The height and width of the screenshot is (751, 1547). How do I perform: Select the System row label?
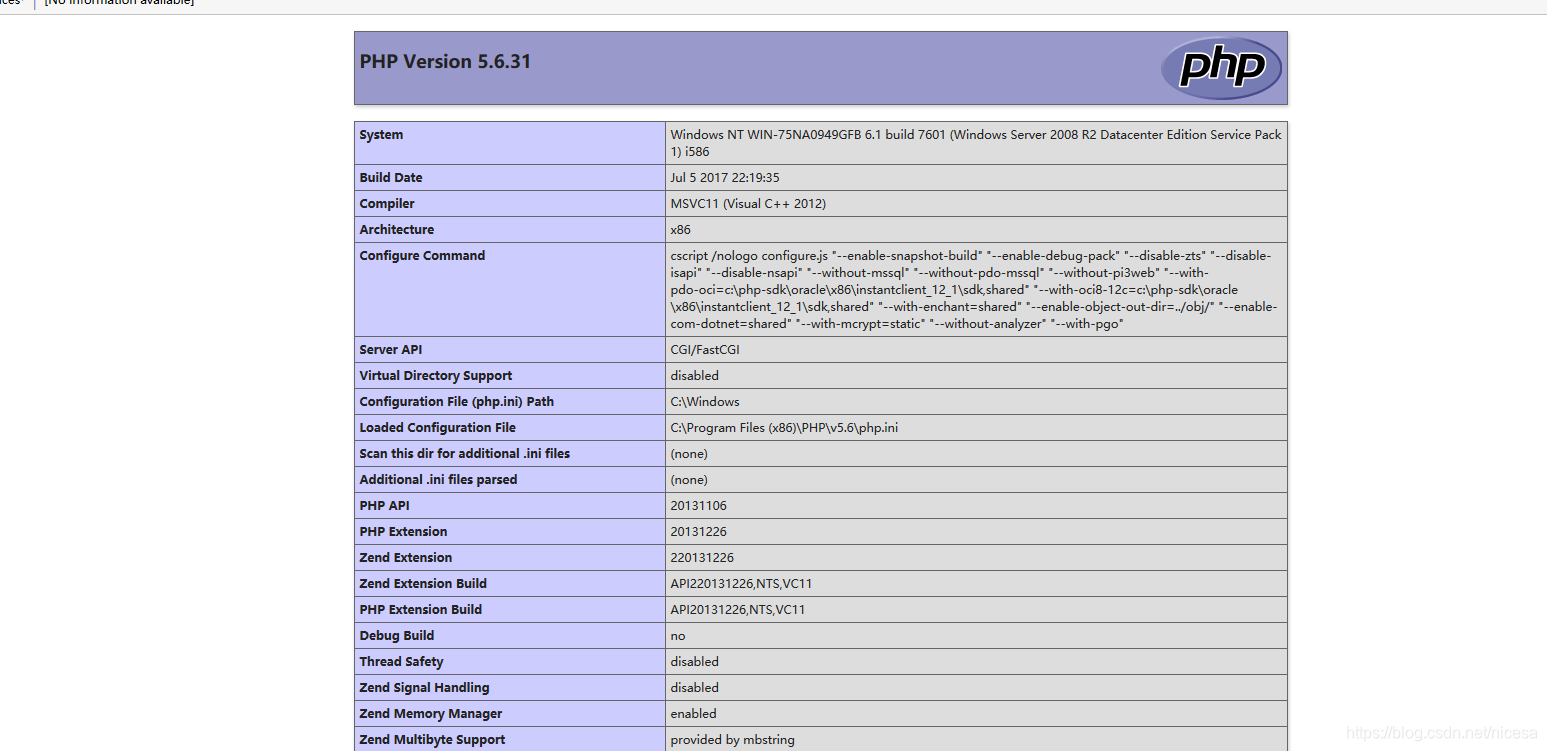click(381, 135)
